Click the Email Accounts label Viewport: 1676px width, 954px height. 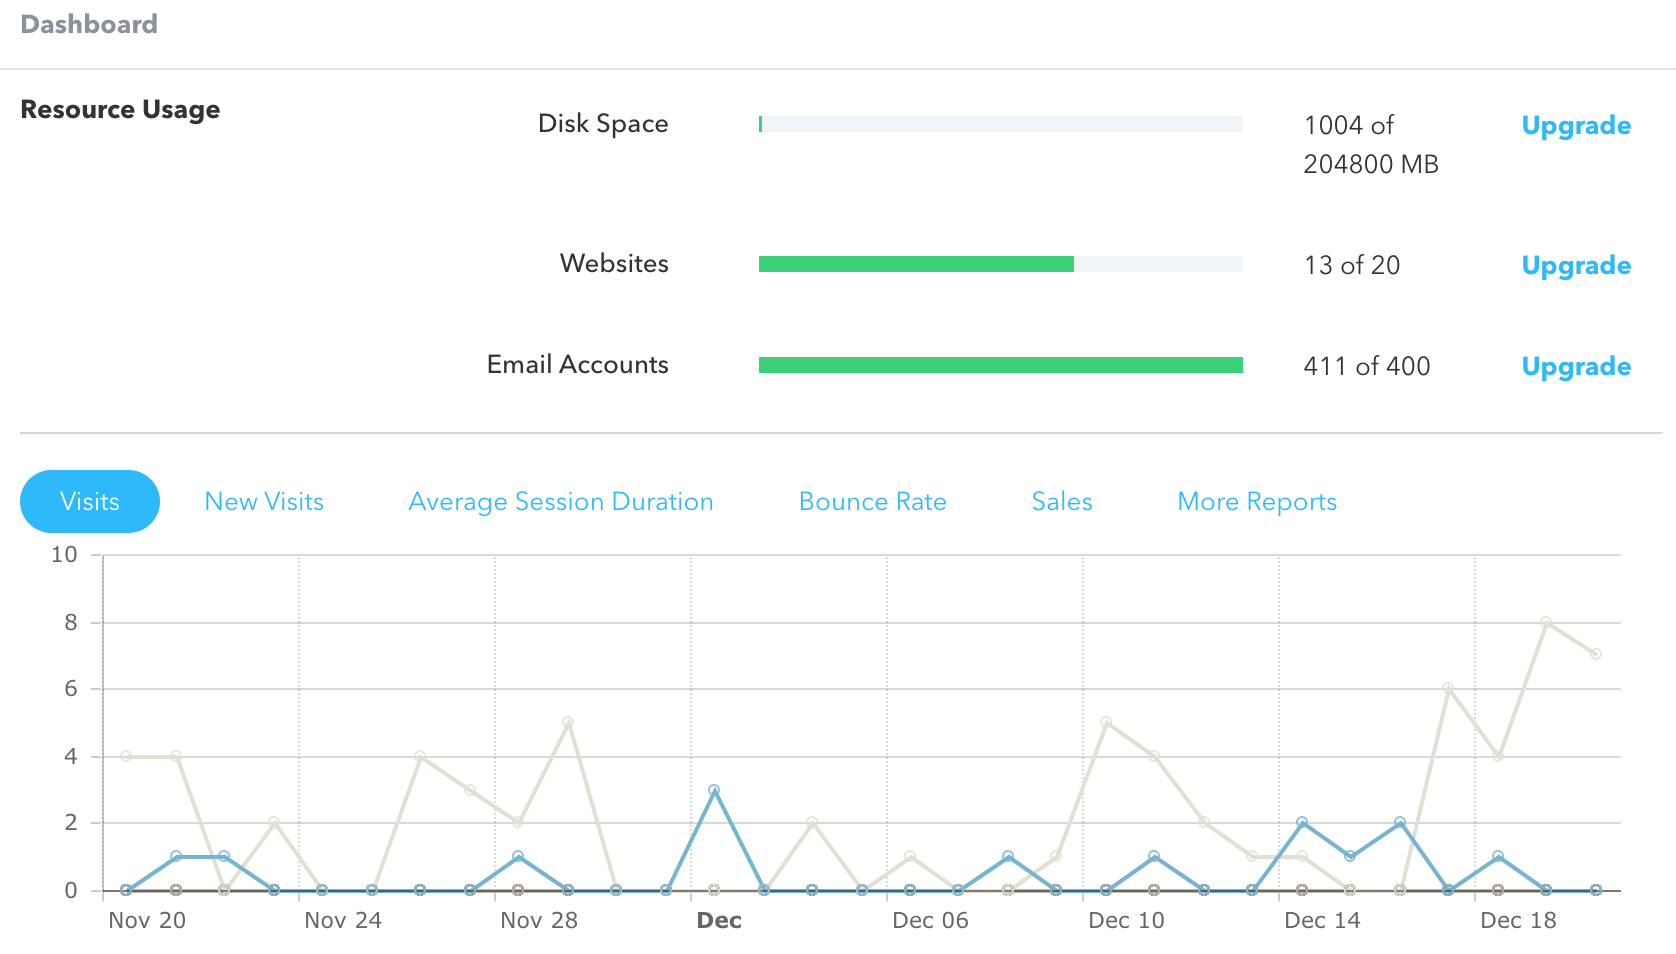(x=578, y=364)
